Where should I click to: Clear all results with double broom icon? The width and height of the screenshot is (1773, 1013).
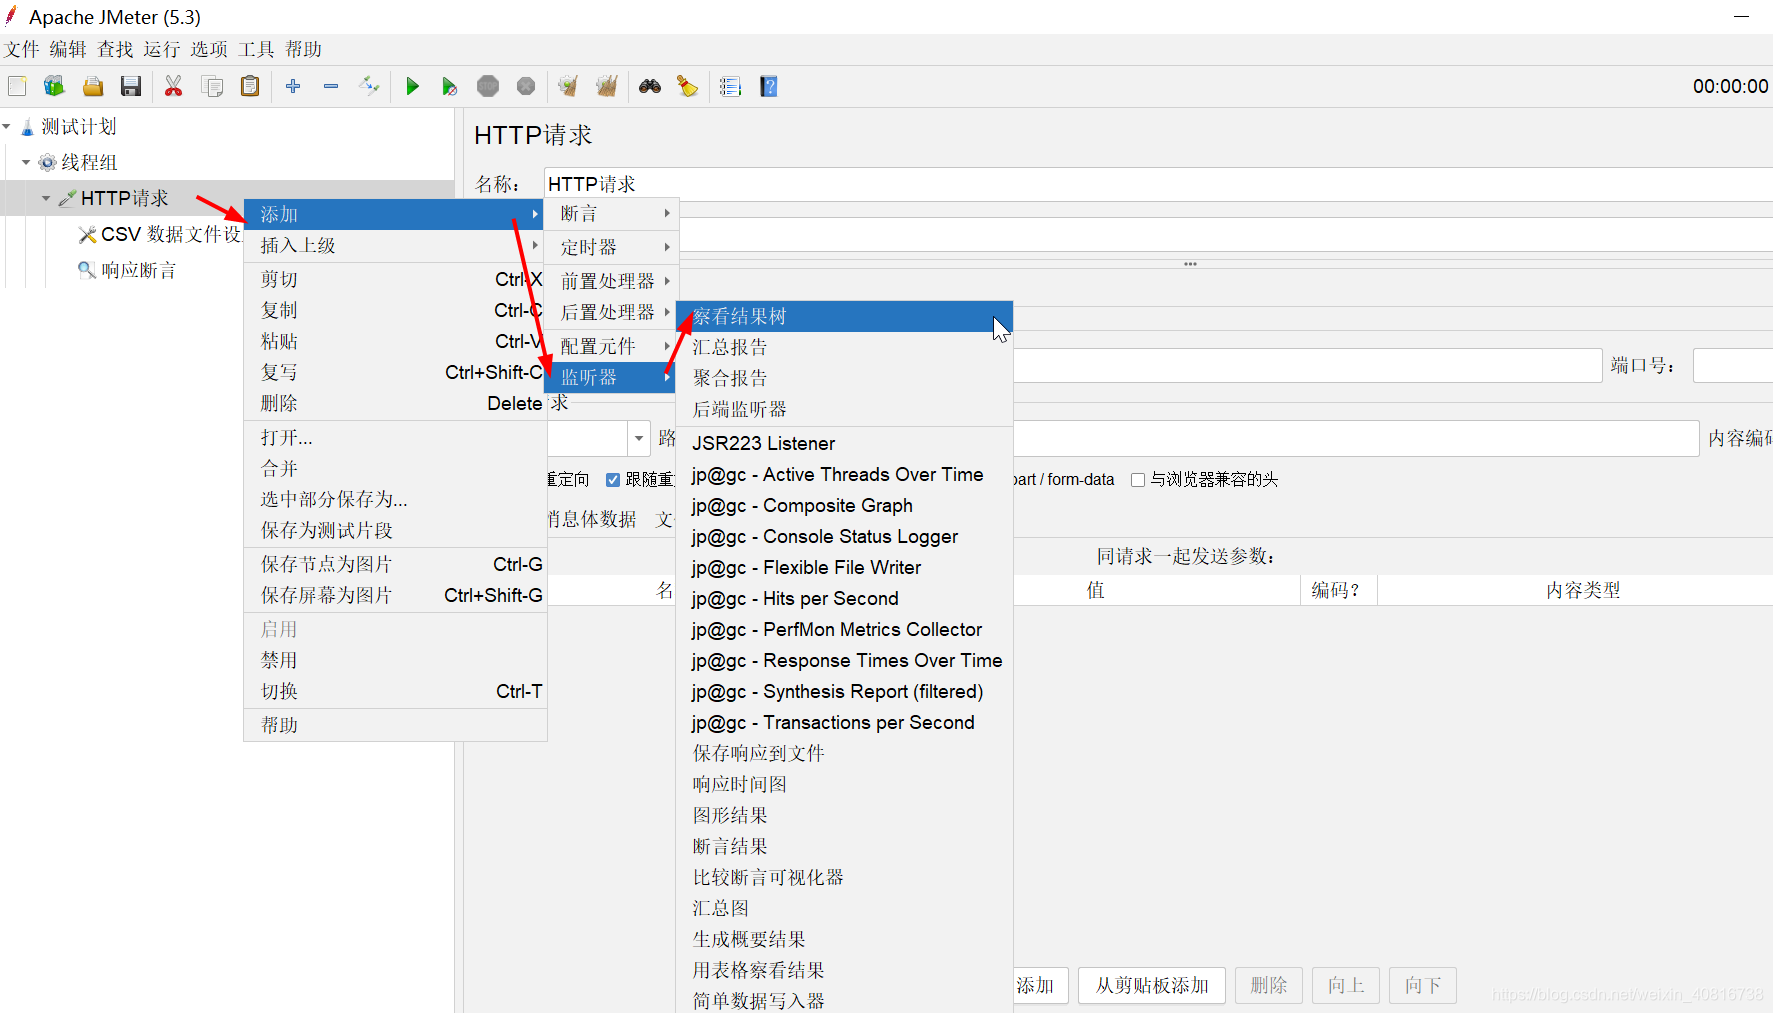point(606,87)
